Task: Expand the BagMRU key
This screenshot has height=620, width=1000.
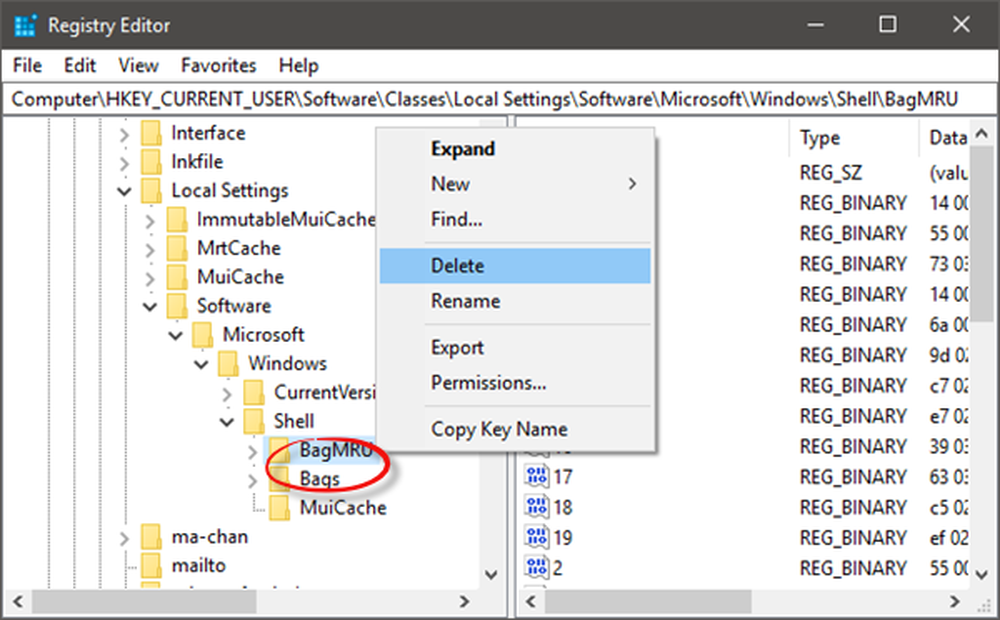Action: [253, 452]
